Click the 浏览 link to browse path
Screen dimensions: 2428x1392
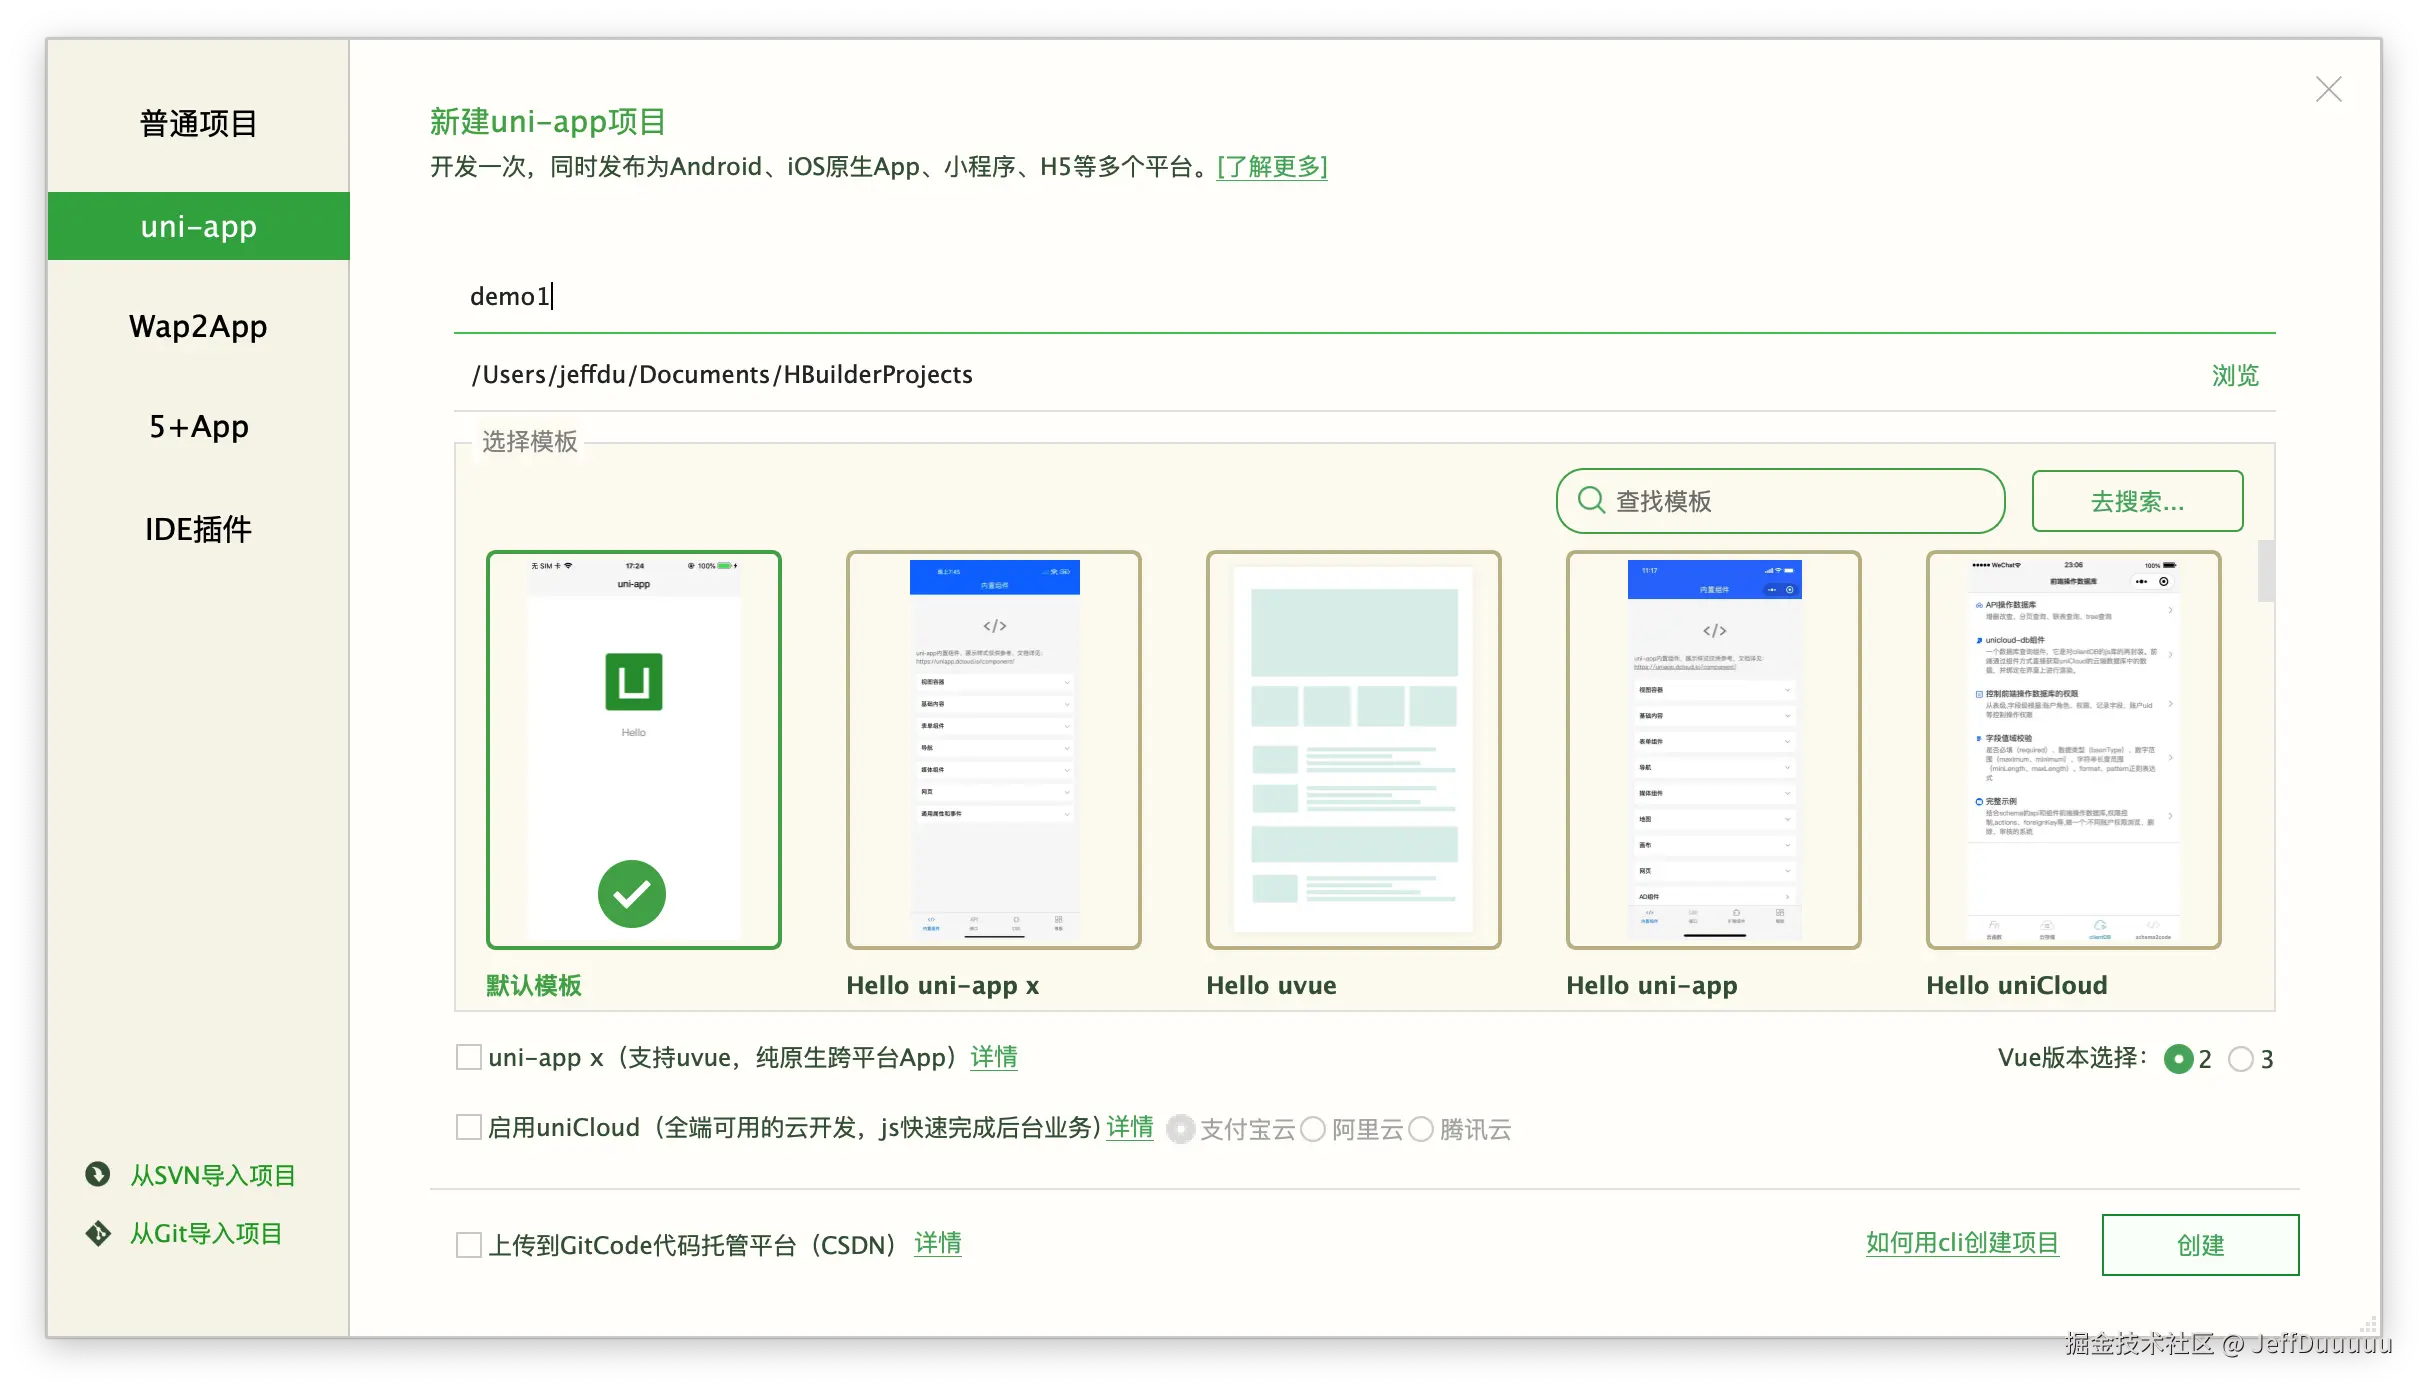click(x=2235, y=375)
